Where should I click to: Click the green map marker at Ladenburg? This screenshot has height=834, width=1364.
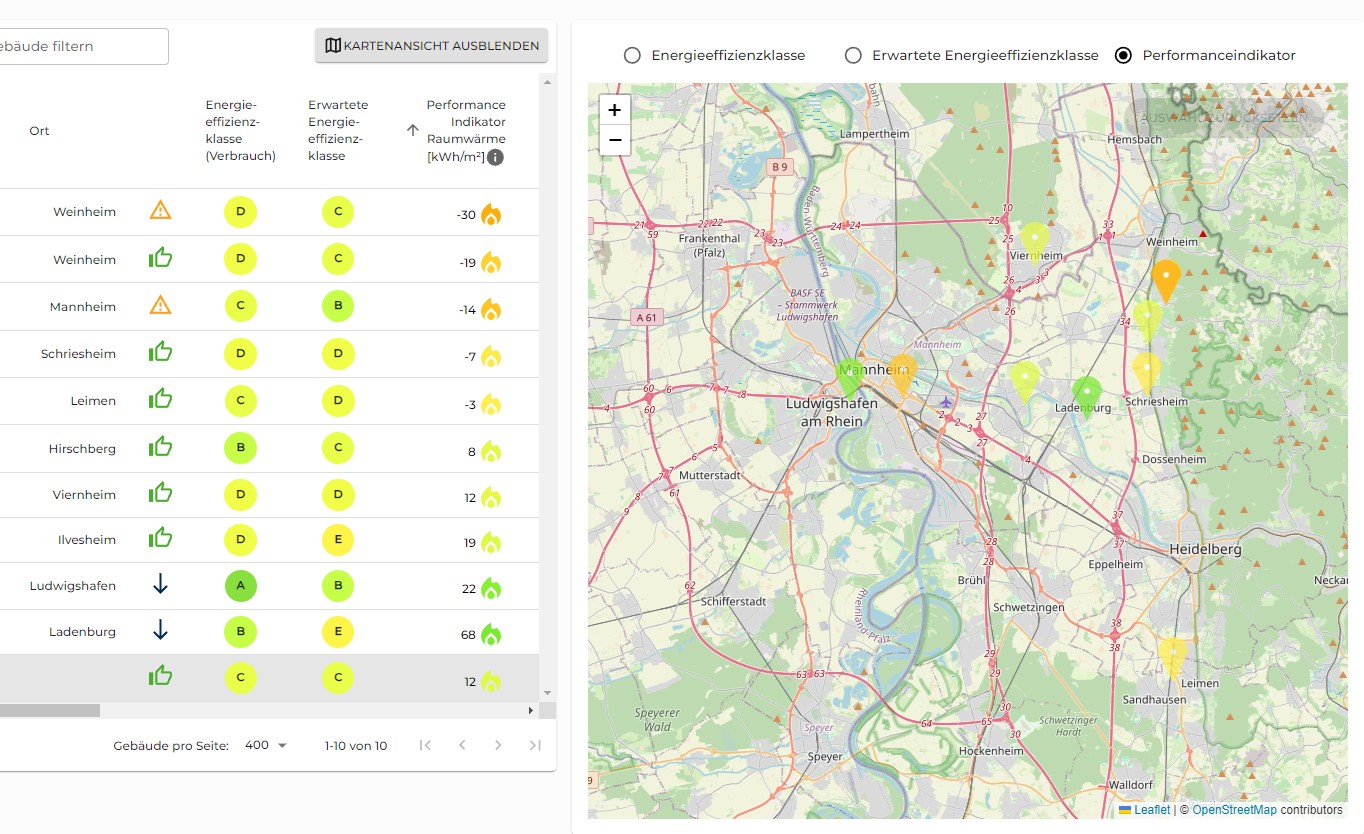pyautogui.click(x=1086, y=392)
